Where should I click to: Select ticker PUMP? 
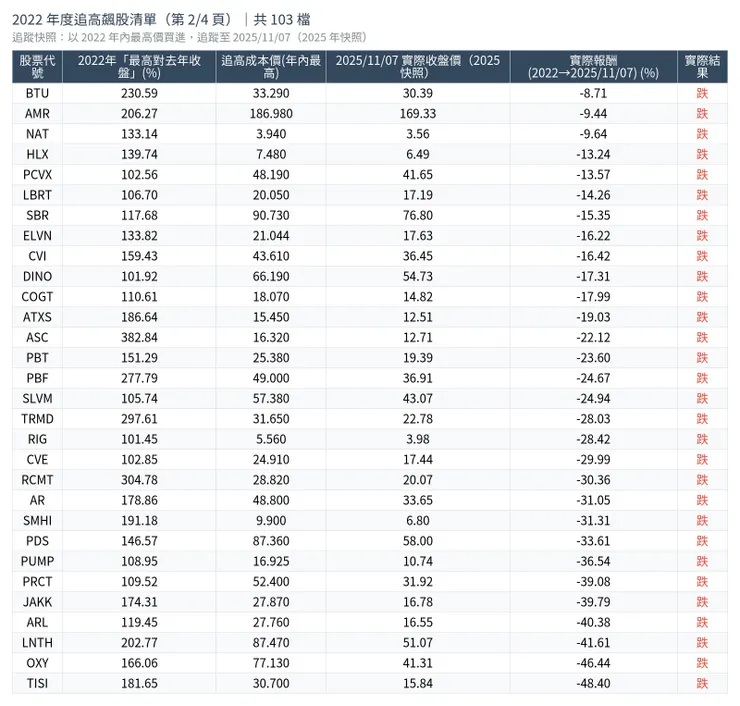pos(37,561)
